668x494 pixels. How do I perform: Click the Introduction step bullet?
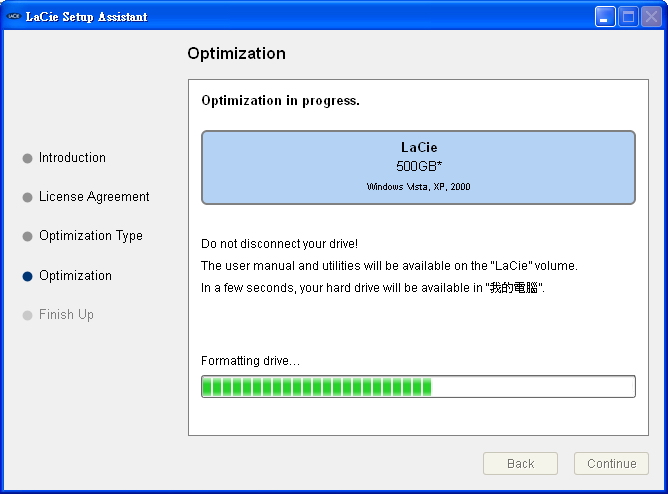click(27, 158)
